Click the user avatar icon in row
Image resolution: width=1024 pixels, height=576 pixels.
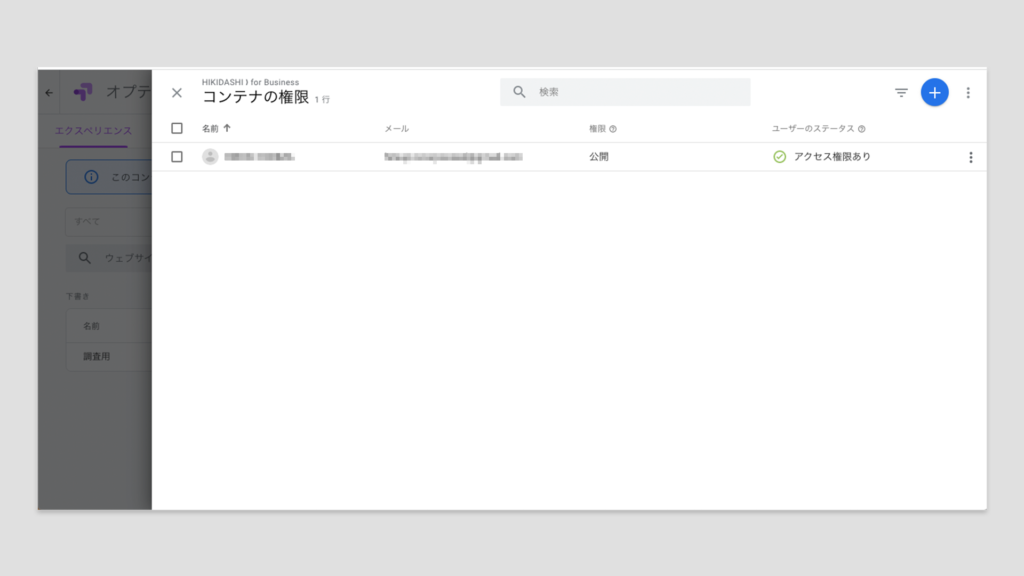coord(210,157)
